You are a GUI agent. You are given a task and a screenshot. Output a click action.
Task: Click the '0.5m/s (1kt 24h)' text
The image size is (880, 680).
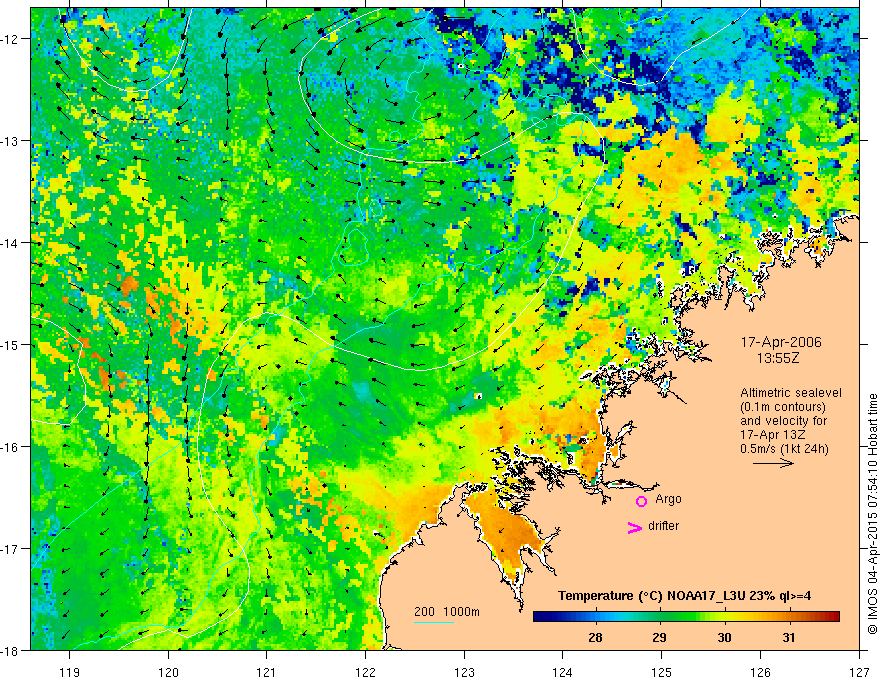point(785,449)
